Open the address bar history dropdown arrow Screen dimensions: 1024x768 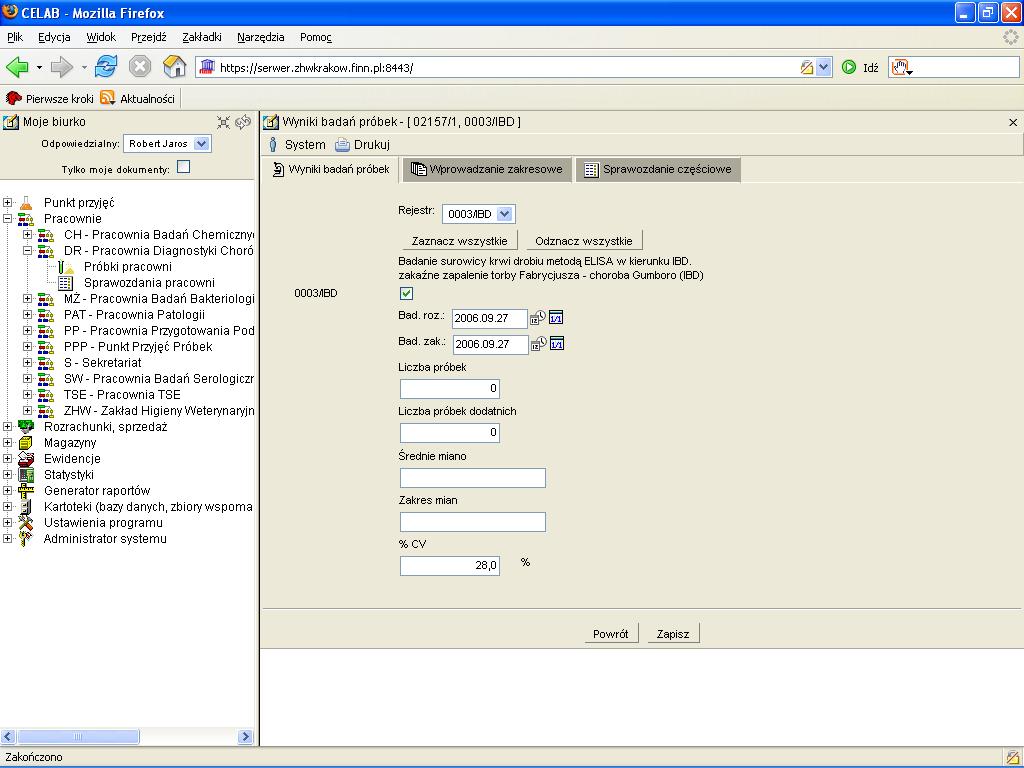pyautogui.click(x=823, y=67)
